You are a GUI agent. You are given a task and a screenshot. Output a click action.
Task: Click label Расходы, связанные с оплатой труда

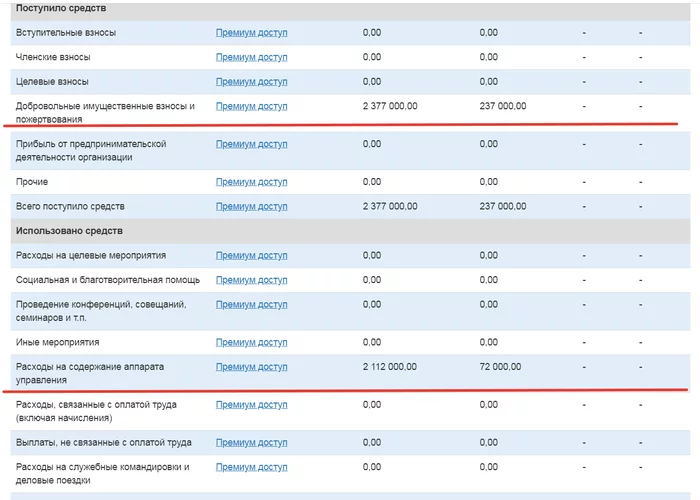[x=96, y=411]
